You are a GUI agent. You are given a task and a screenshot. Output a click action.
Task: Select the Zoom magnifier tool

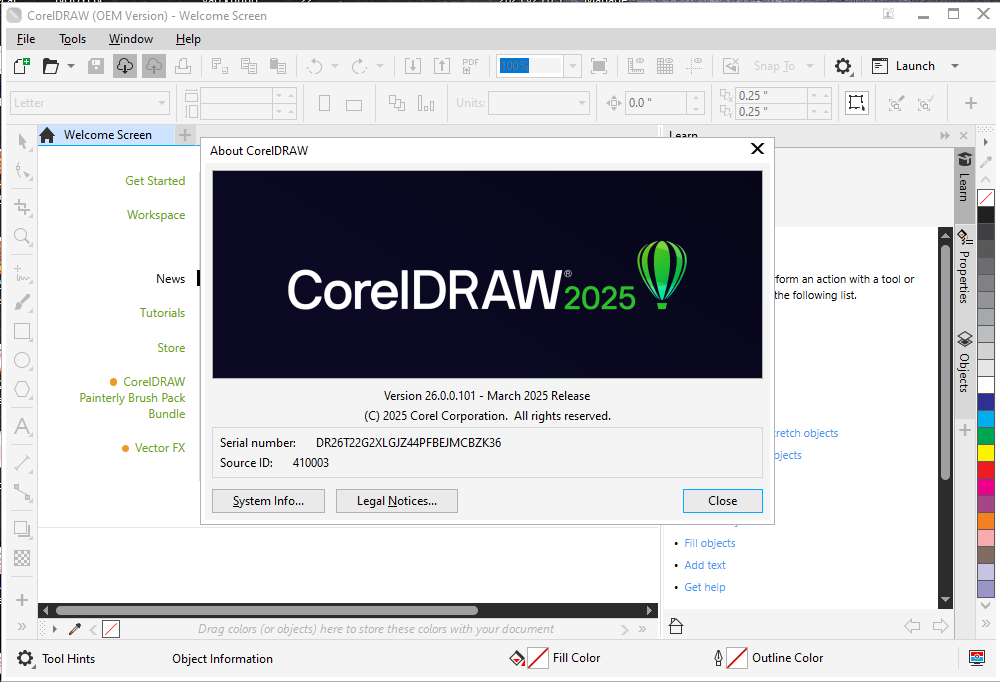click(x=22, y=237)
